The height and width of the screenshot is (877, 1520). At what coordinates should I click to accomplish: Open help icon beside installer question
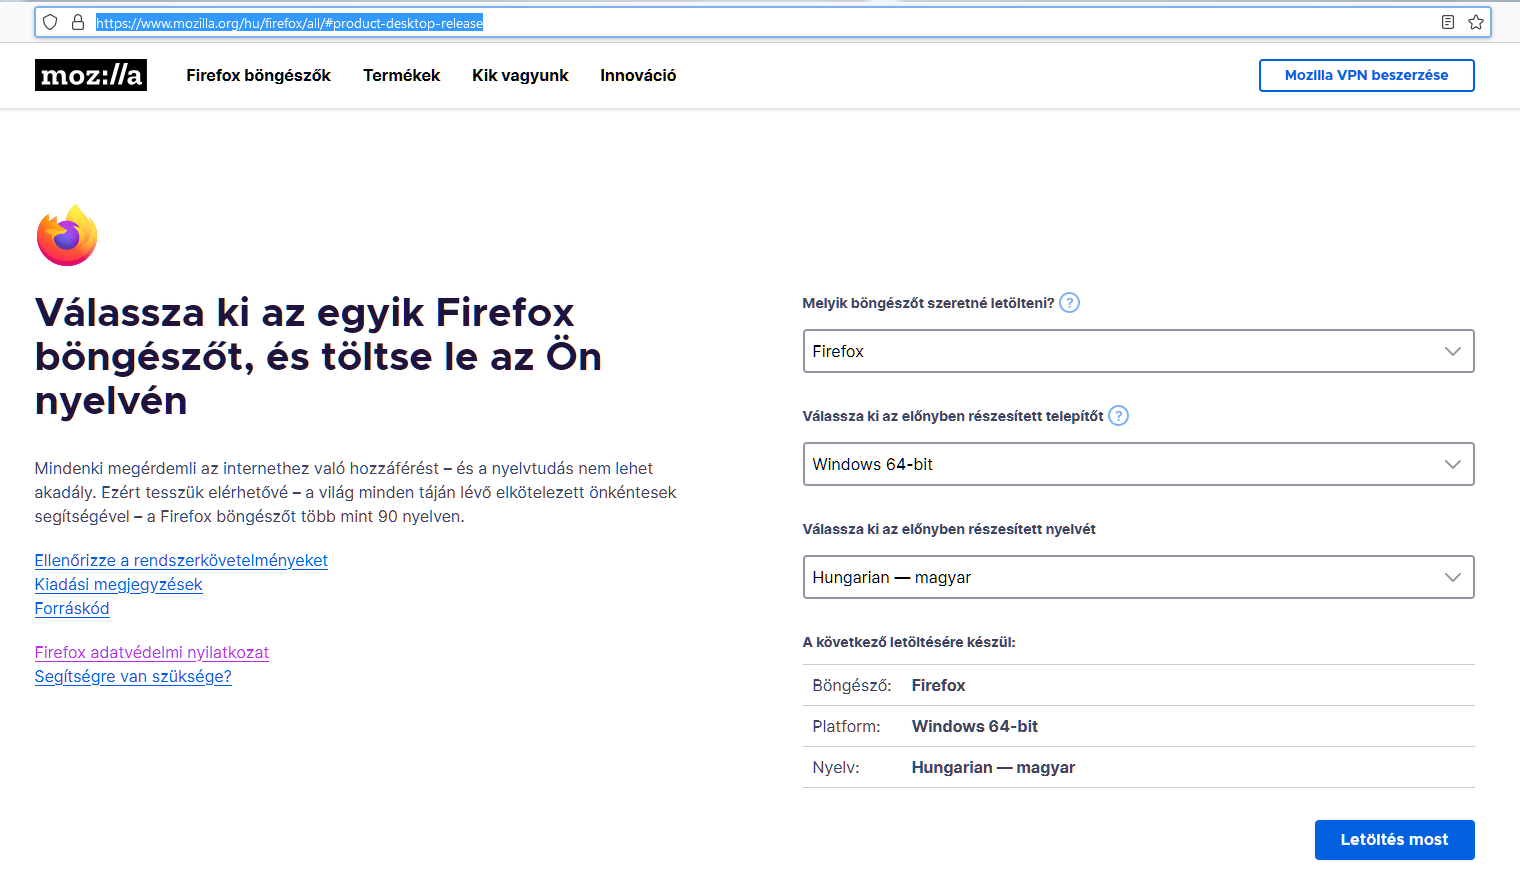point(1118,416)
